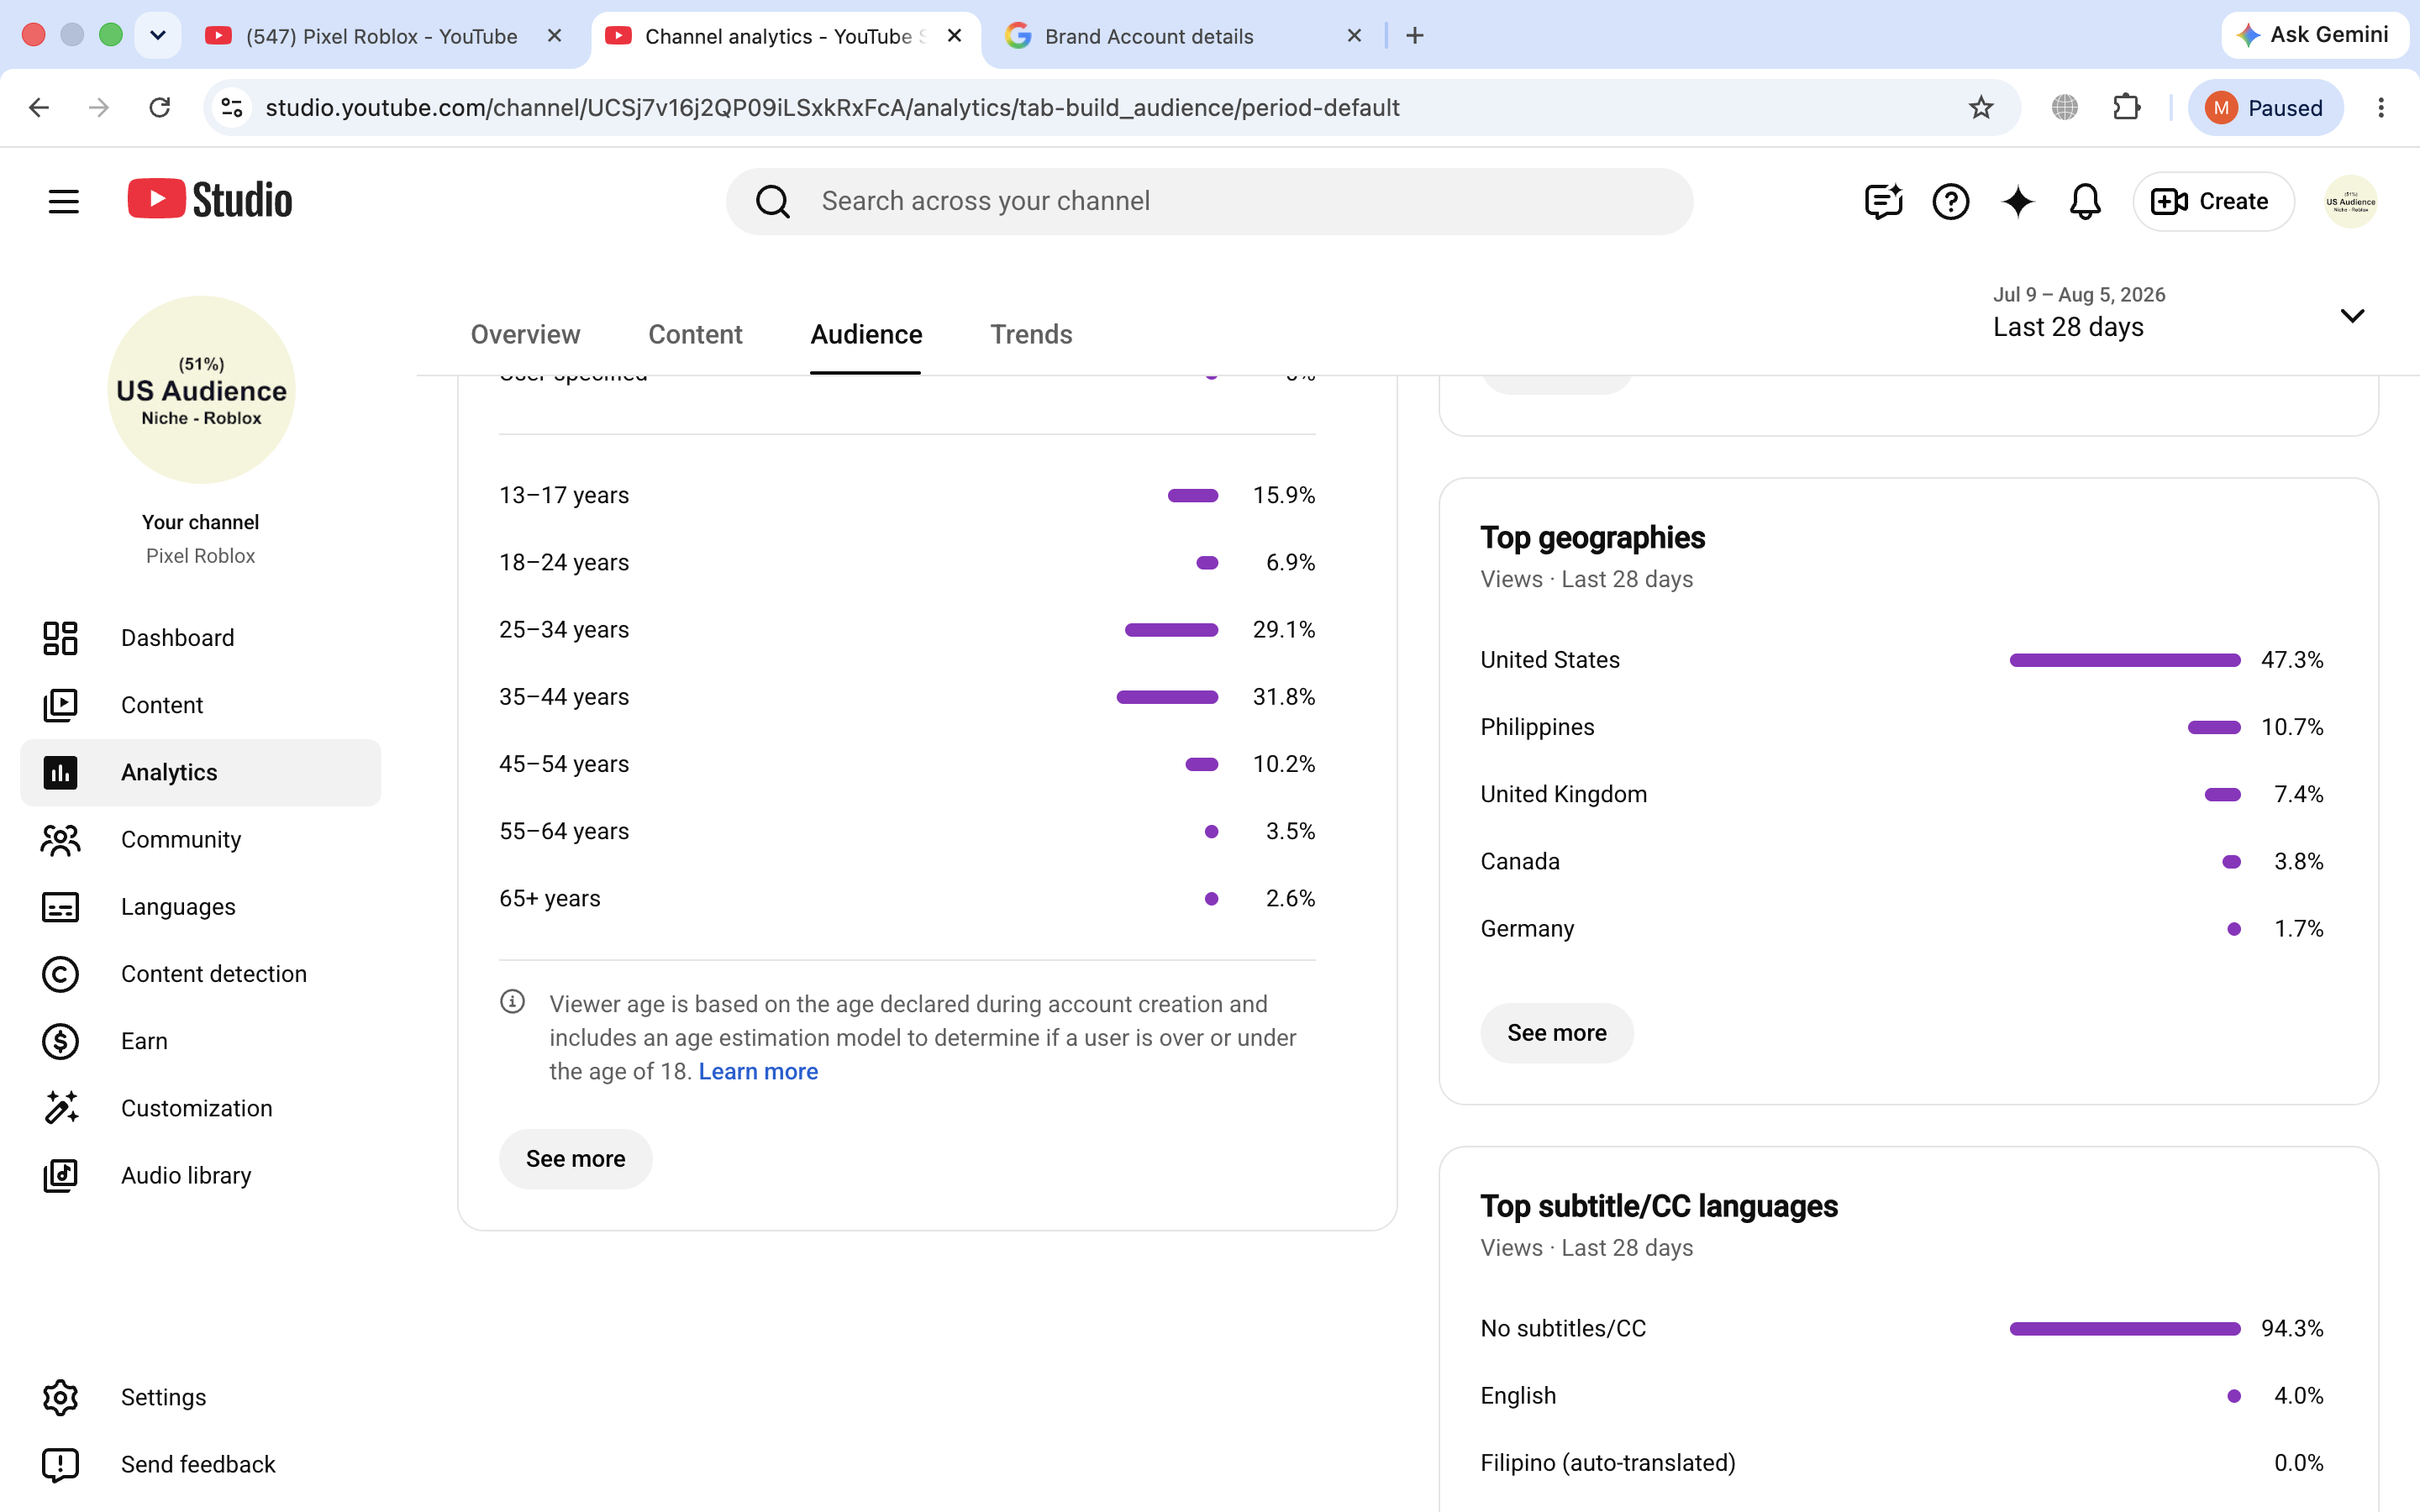Click the Customization magic wand icon
The height and width of the screenshot is (1512, 2420).
(x=60, y=1108)
